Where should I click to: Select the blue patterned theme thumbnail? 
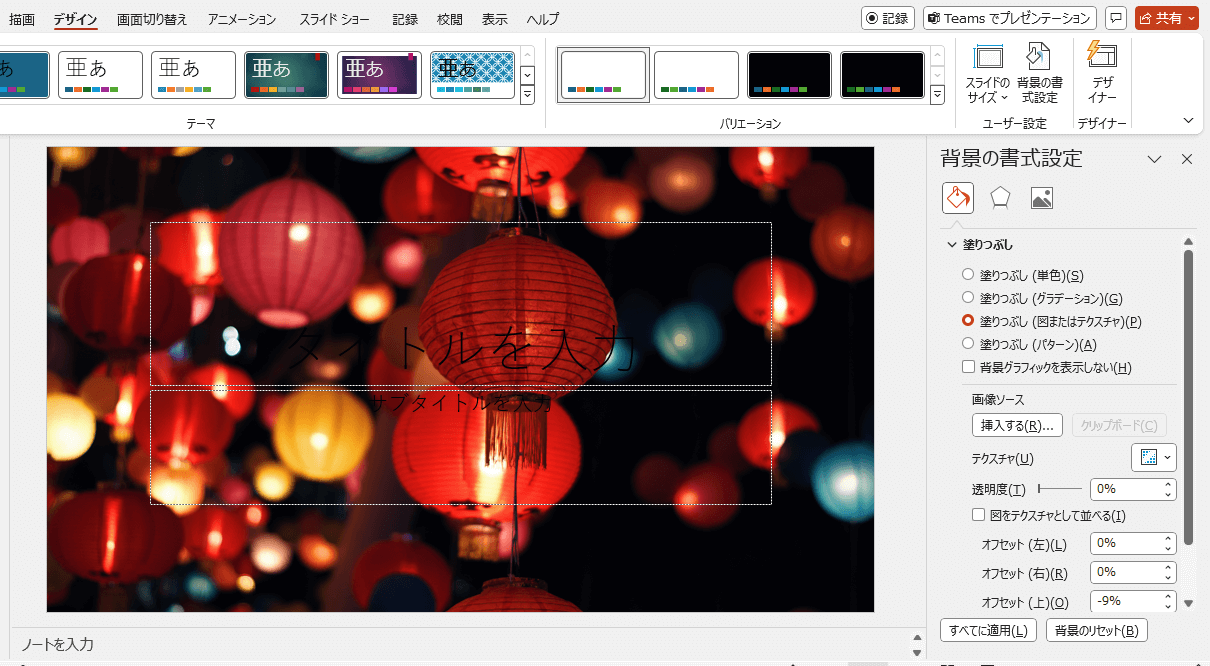473,75
